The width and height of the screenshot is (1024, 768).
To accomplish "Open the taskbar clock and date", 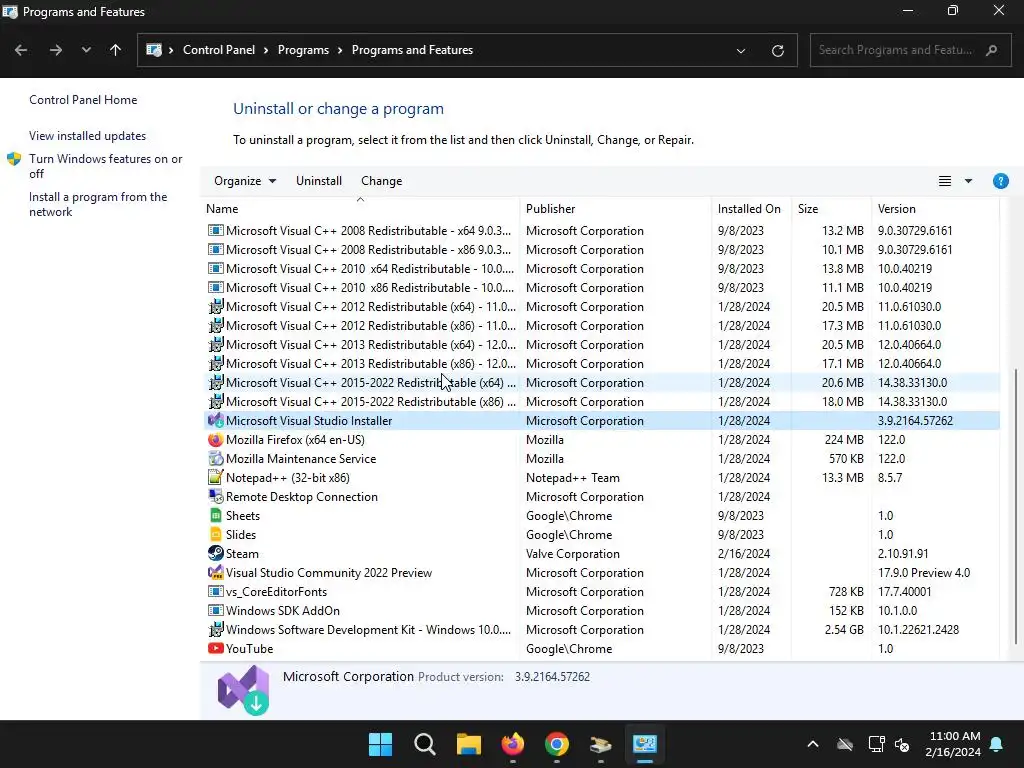I will (x=953, y=744).
